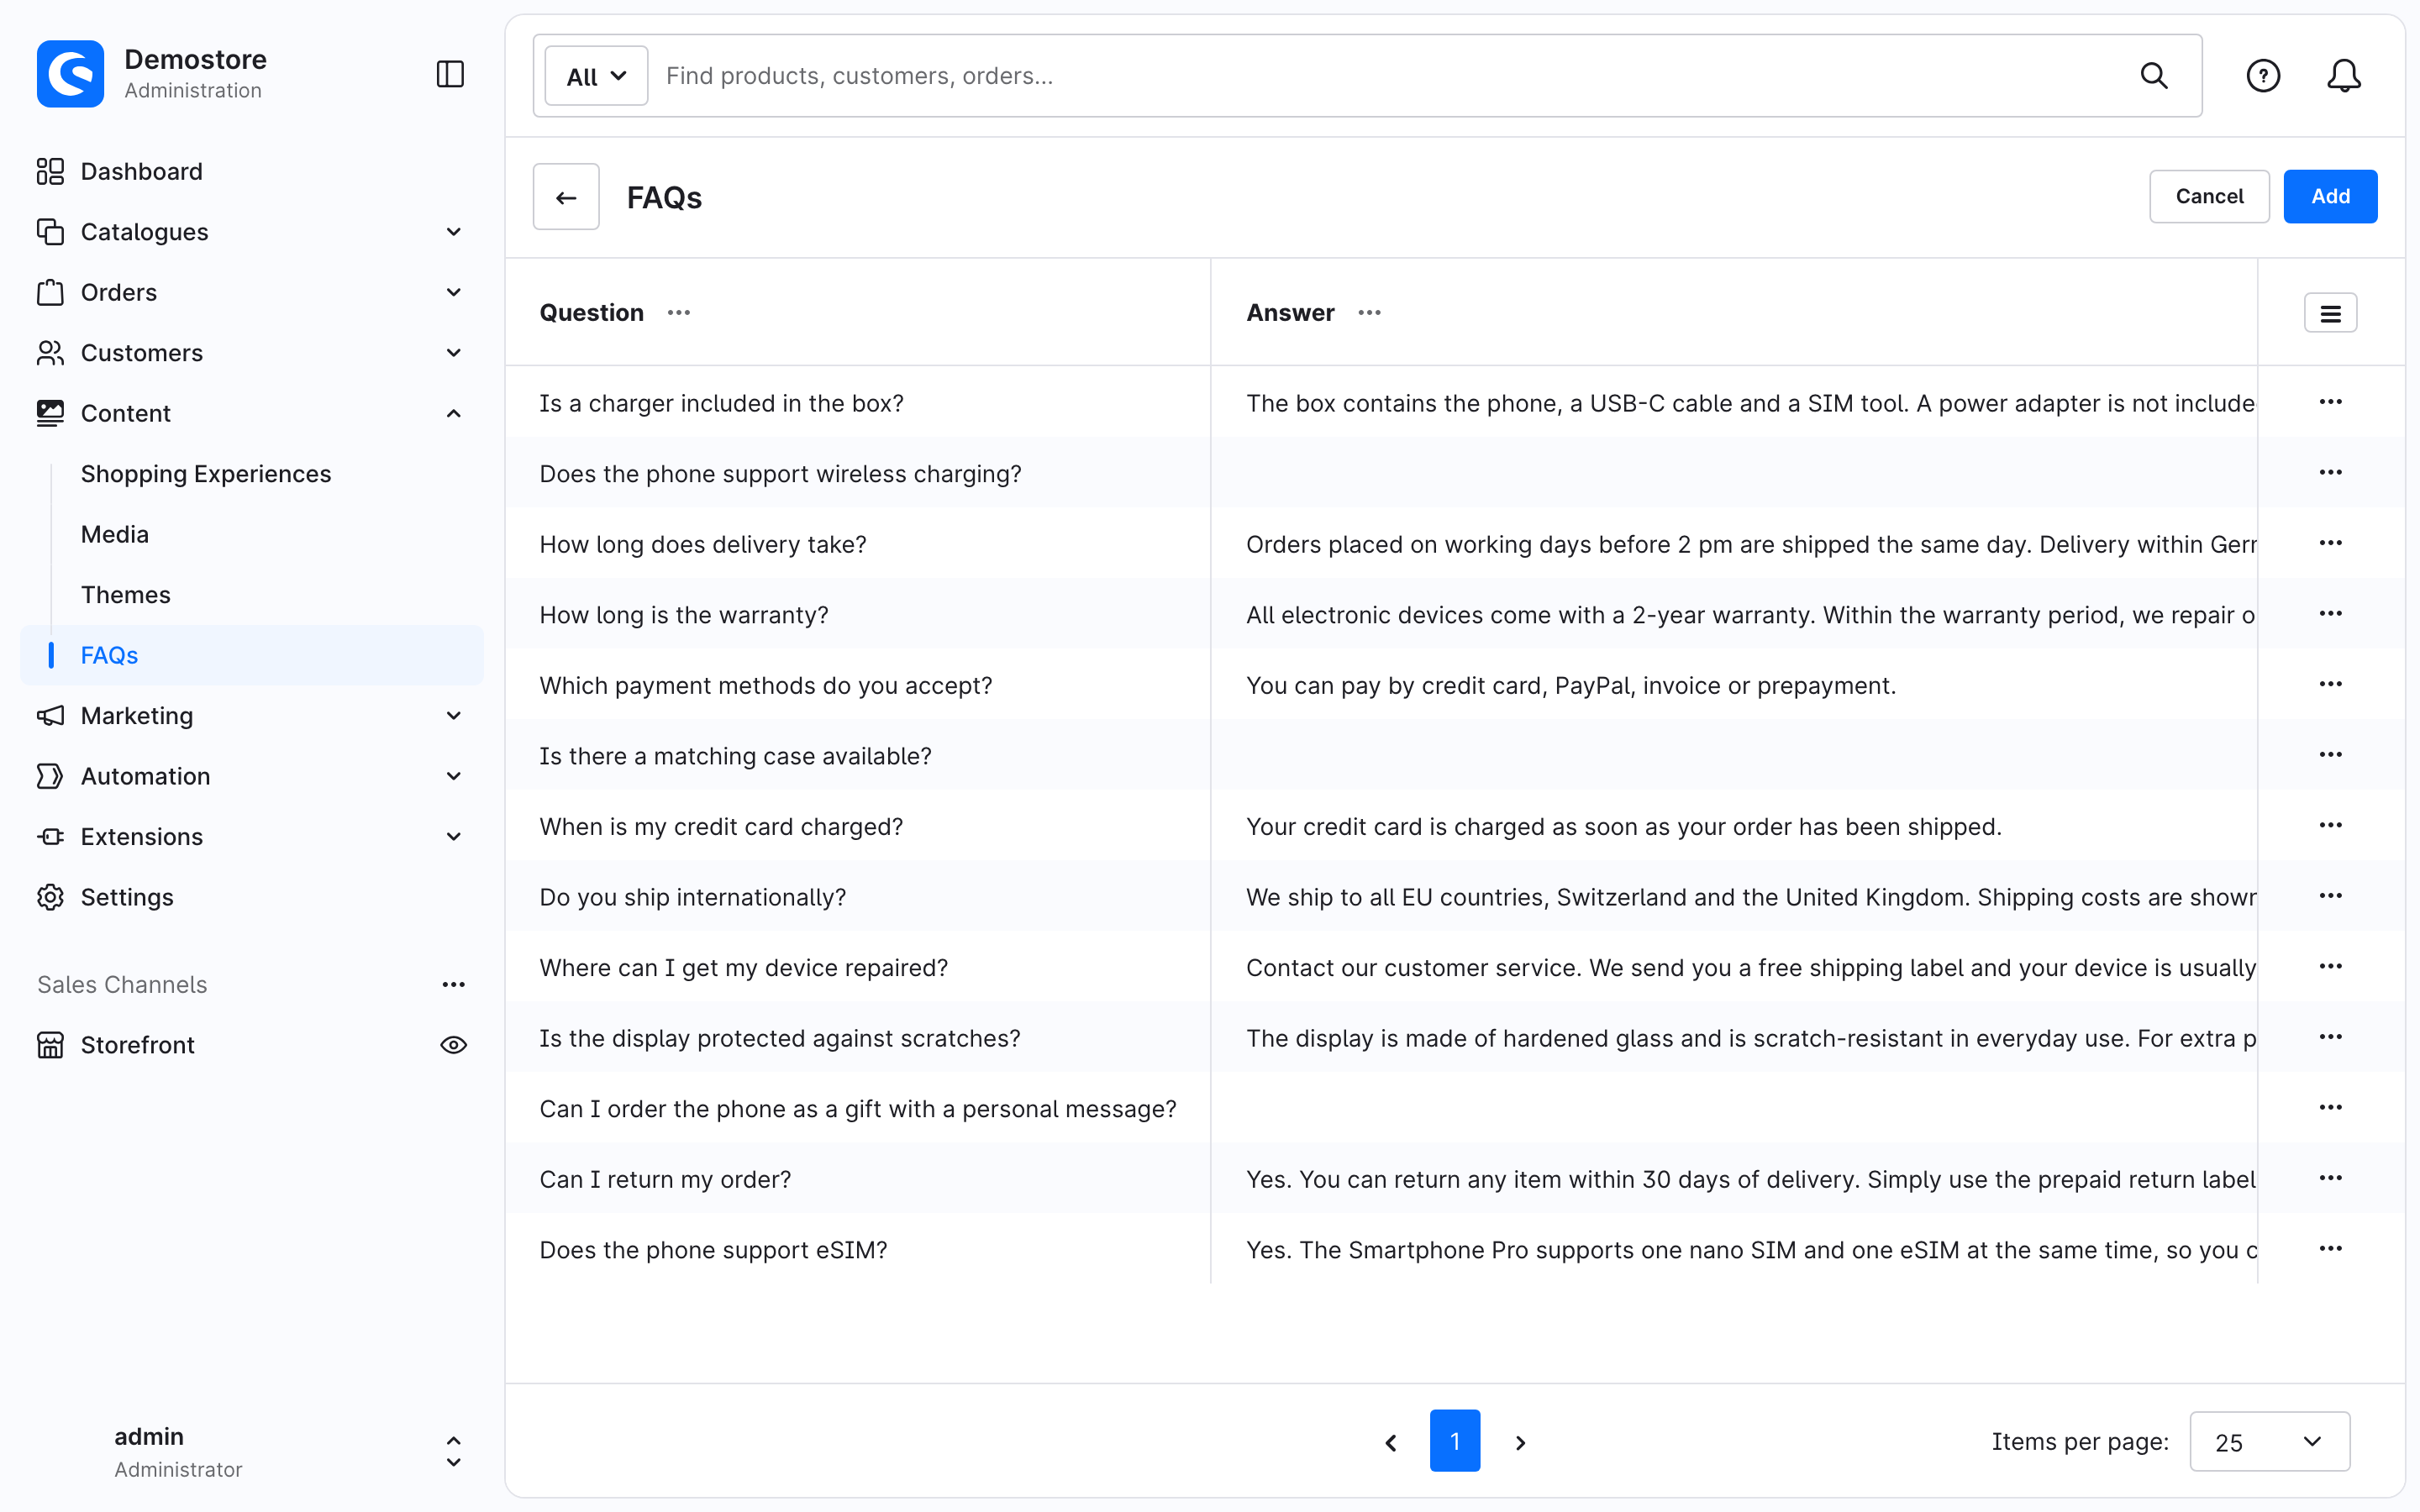Collapse the sidebar with the panel icon
Image resolution: width=2420 pixels, height=1512 pixels.
(450, 74)
